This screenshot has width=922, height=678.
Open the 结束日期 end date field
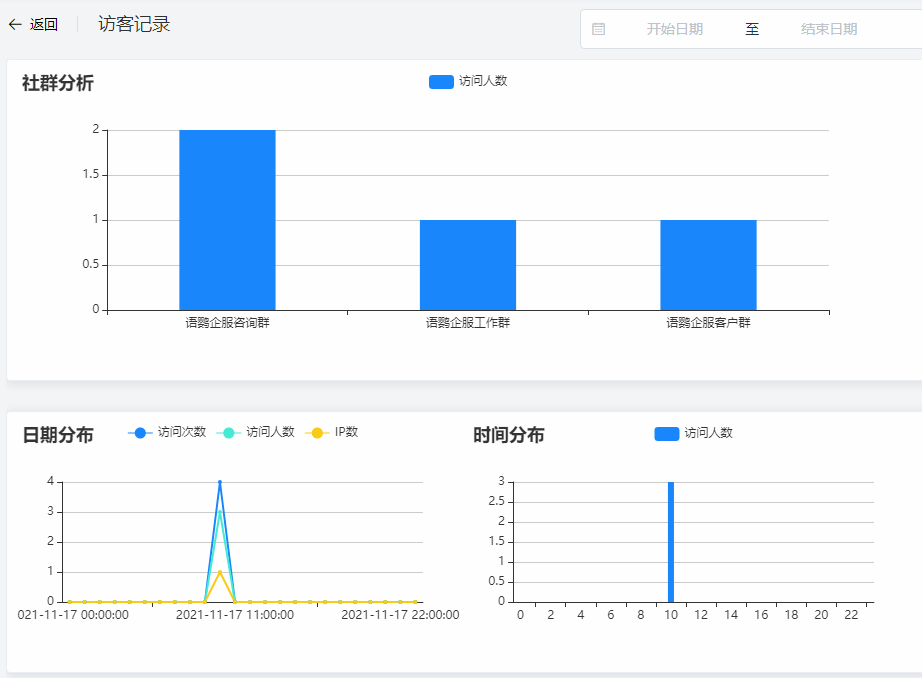point(828,29)
